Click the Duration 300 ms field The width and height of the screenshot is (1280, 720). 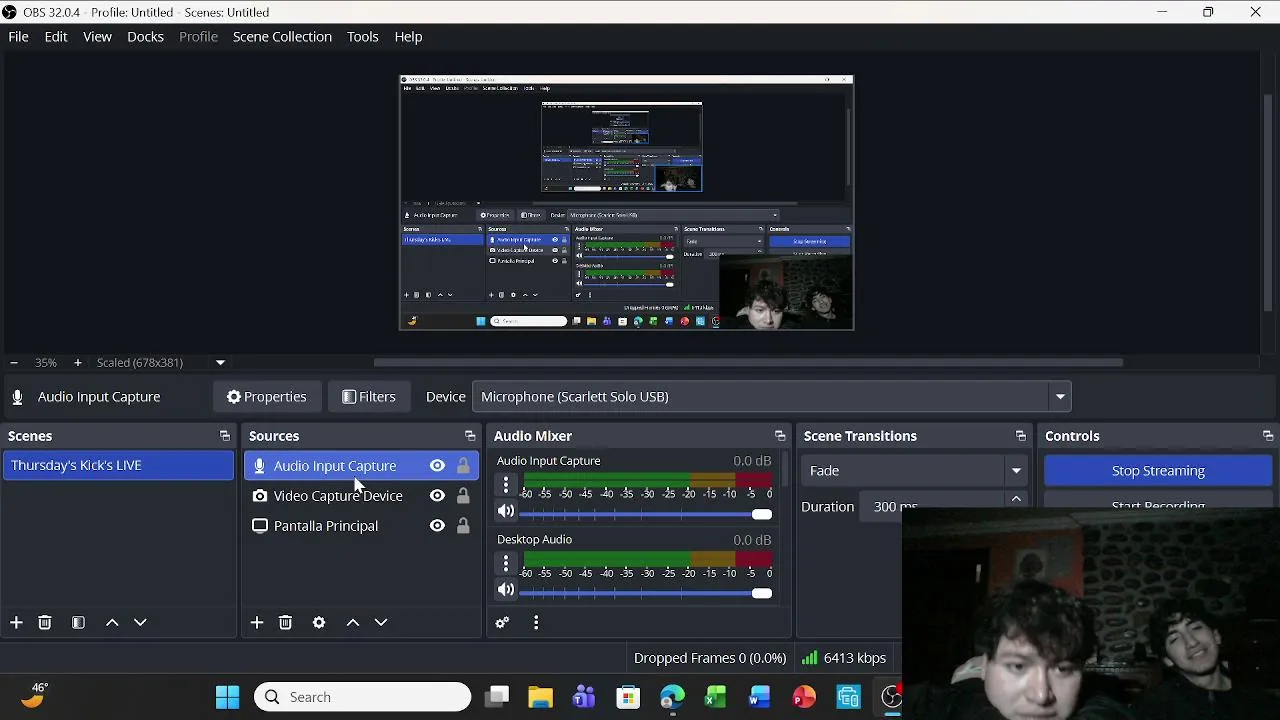[933, 507]
